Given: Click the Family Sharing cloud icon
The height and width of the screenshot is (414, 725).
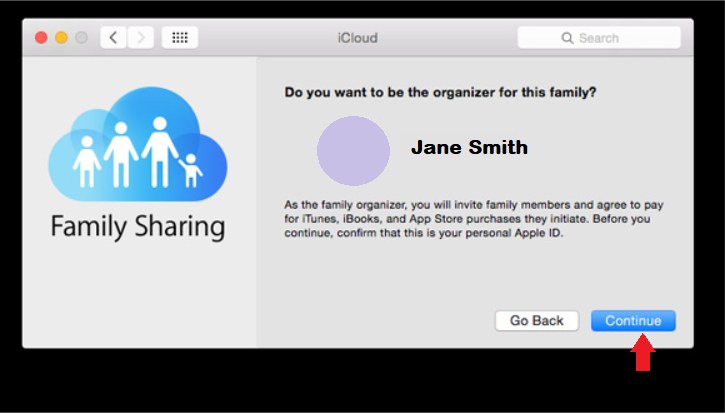Looking at the screenshot, I should (138, 144).
